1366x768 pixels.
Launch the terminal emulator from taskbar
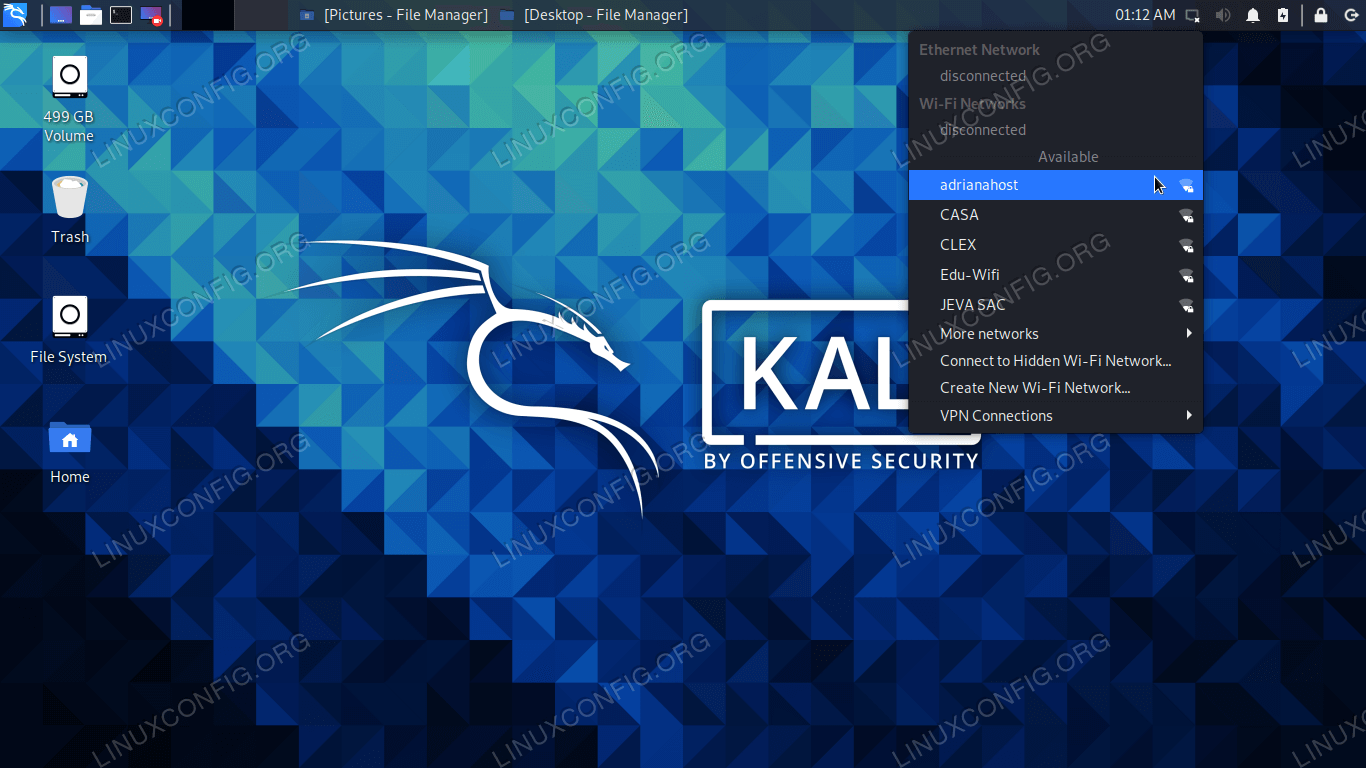point(120,15)
